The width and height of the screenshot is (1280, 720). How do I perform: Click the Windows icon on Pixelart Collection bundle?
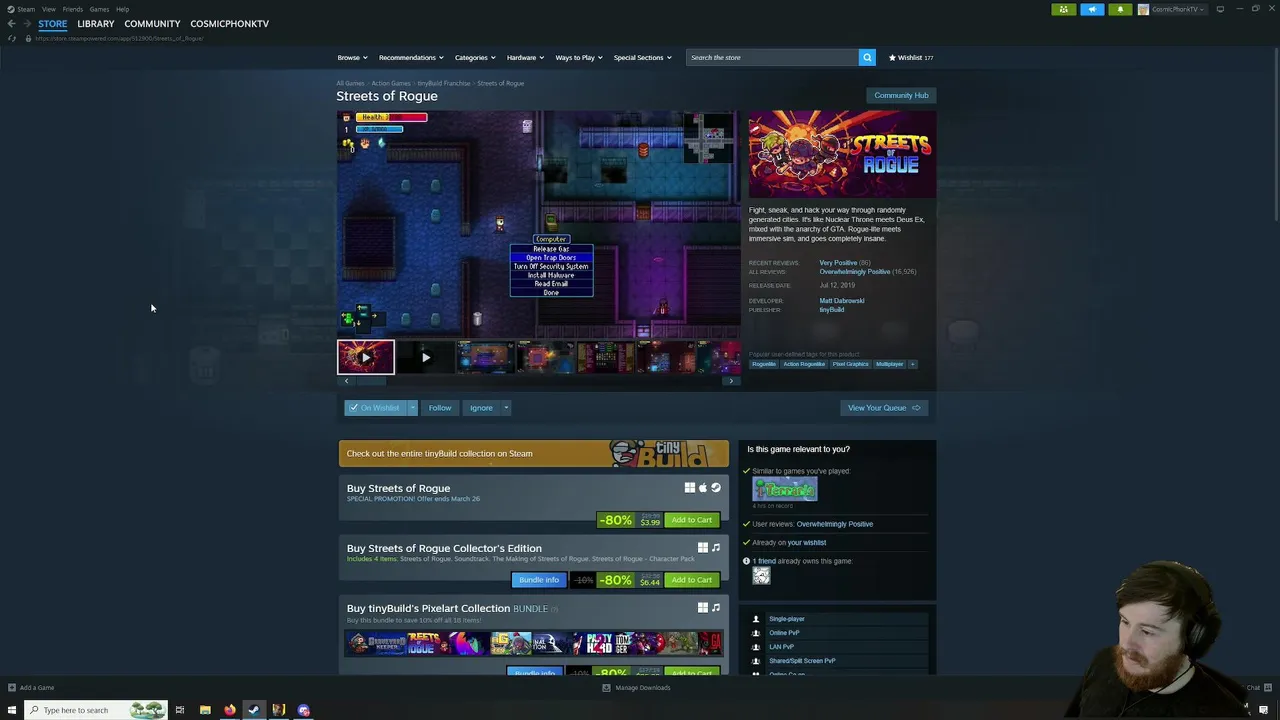703,608
